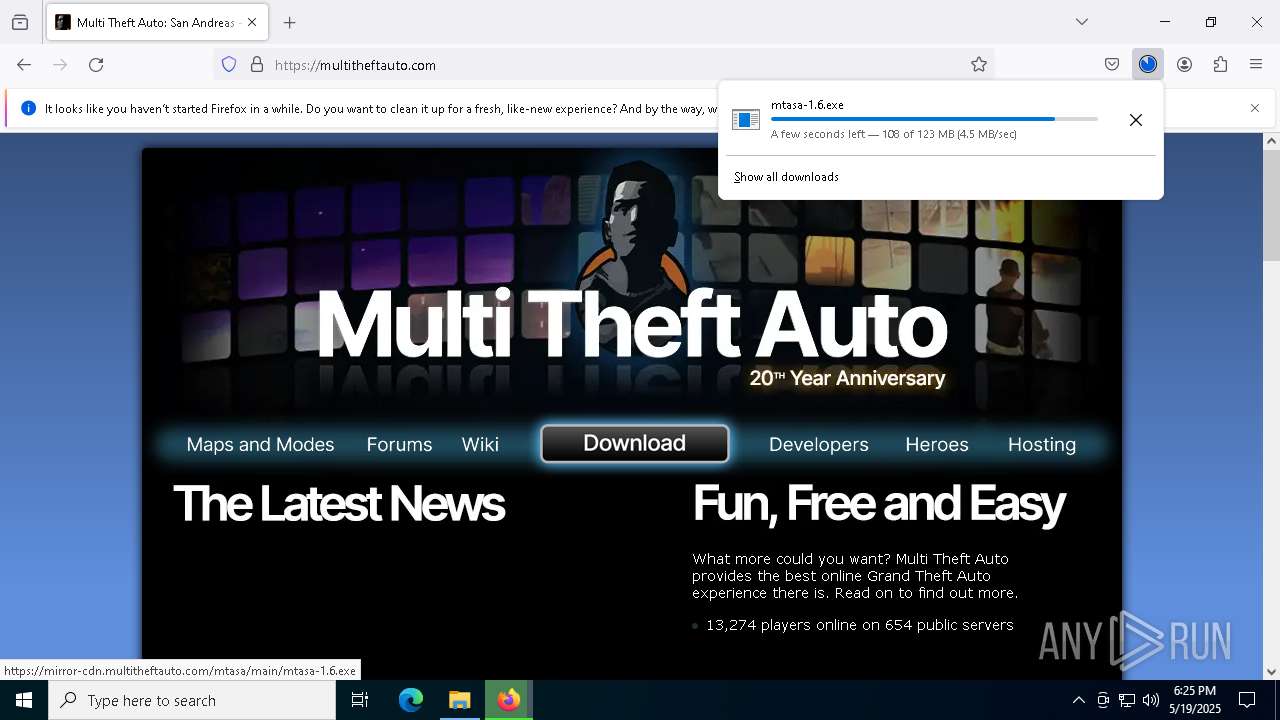The image size is (1280, 720).
Task: Click the Download button
Action: 635,443
